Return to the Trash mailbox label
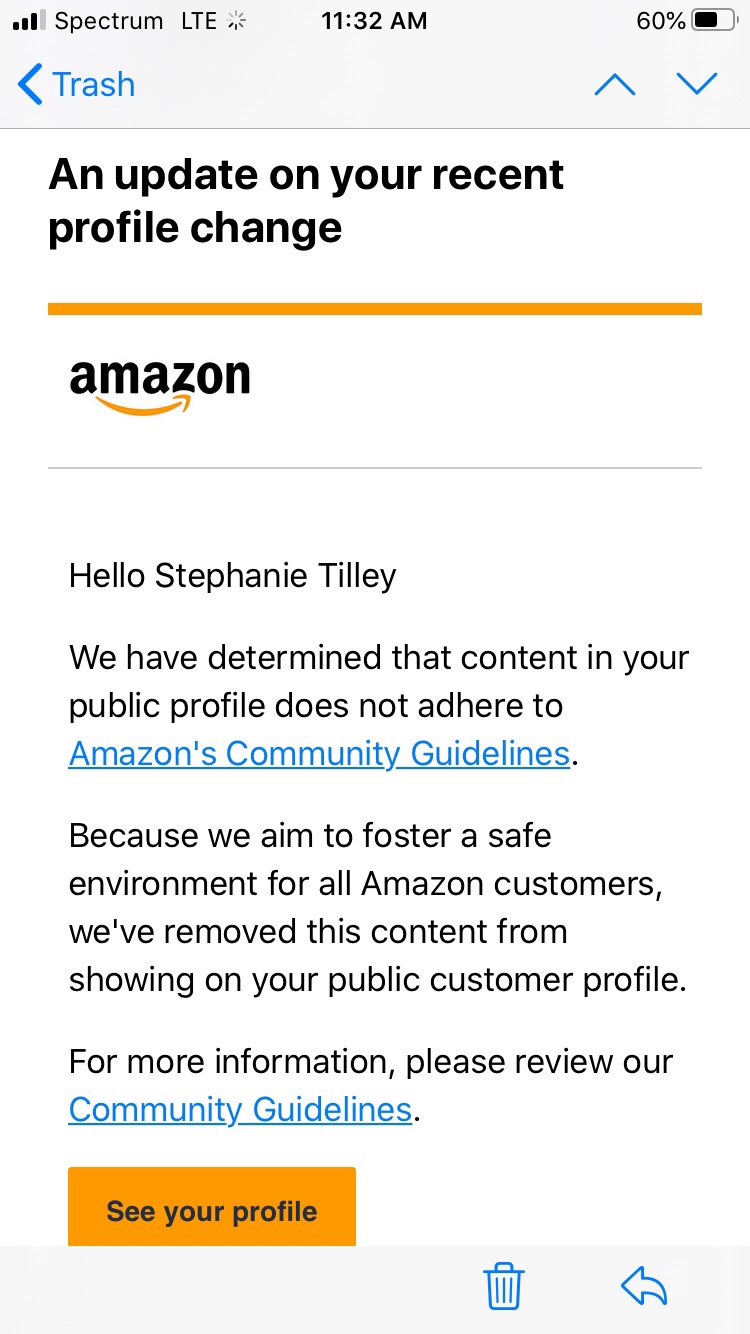Screen dimensions: 750x1334 [x=94, y=85]
